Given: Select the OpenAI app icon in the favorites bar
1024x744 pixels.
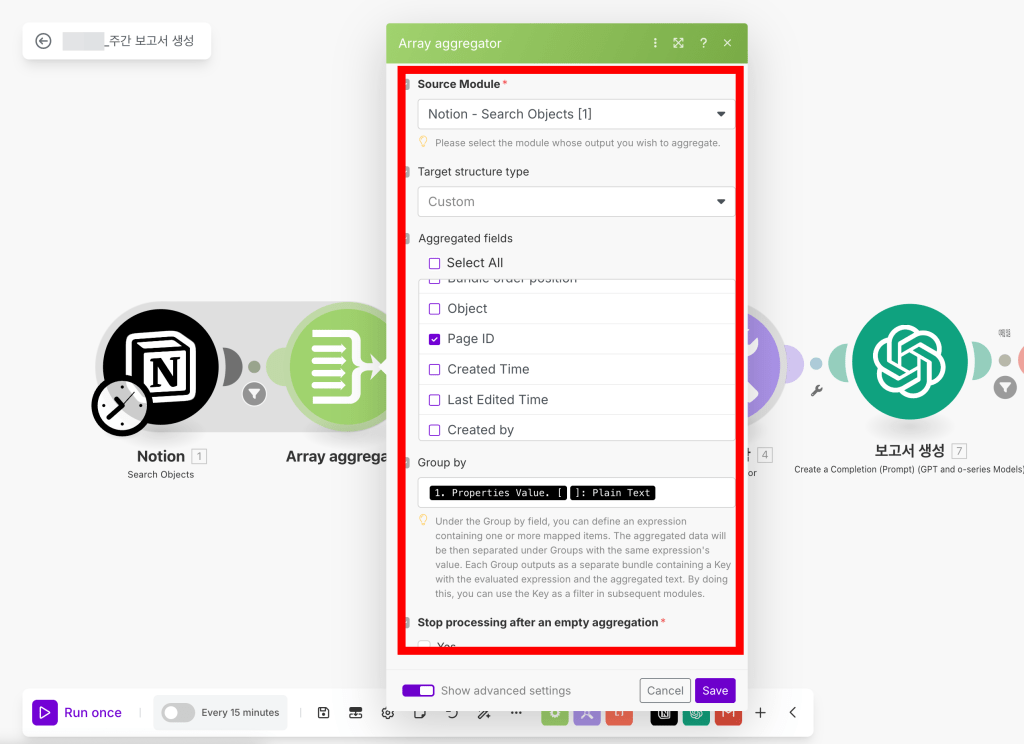Looking at the screenshot, I should [x=696, y=716].
